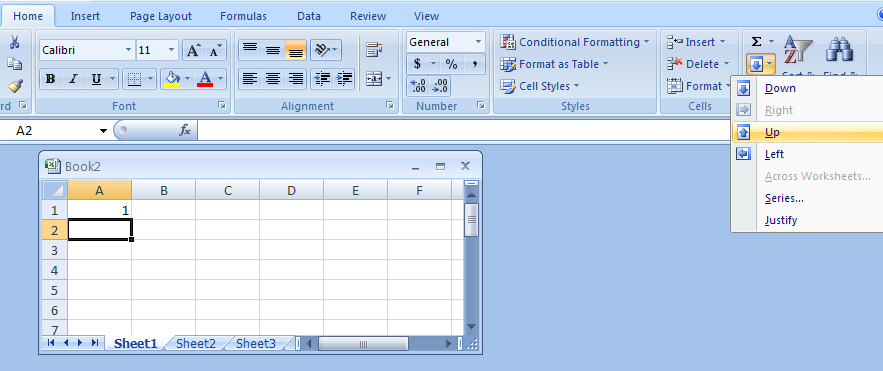
Task: Expand the Borders dropdown arrow
Action: pyautogui.click(x=150, y=79)
